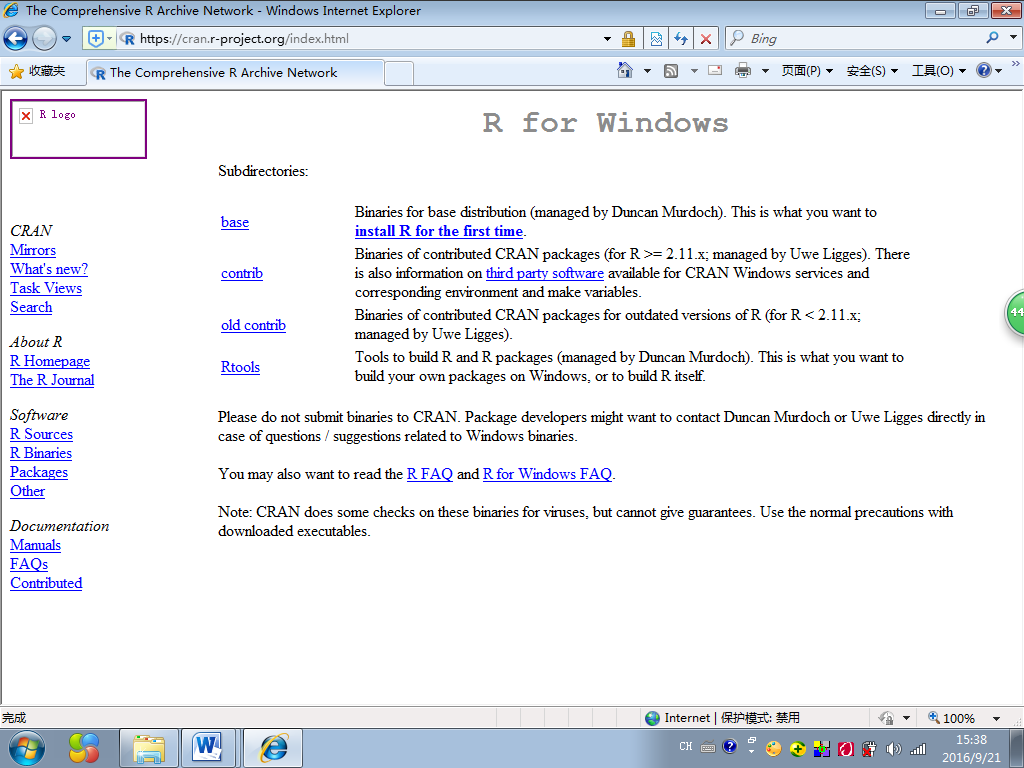1024x768 pixels.
Task: Open the Manuals link
Action: coord(35,545)
